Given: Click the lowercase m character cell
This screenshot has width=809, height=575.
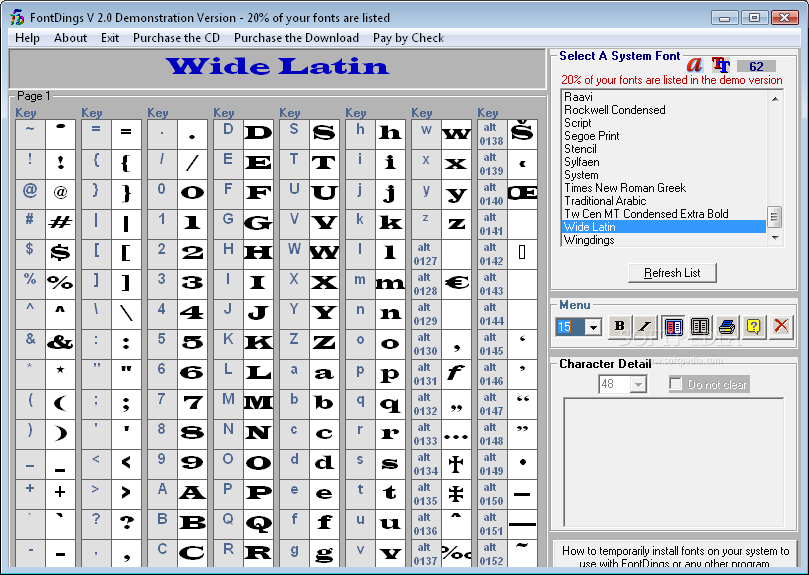Looking at the screenshot, I should 391,283.
